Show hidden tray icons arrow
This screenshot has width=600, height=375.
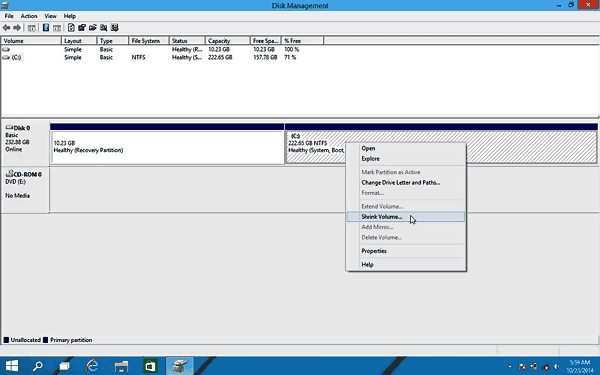[510, 367]
